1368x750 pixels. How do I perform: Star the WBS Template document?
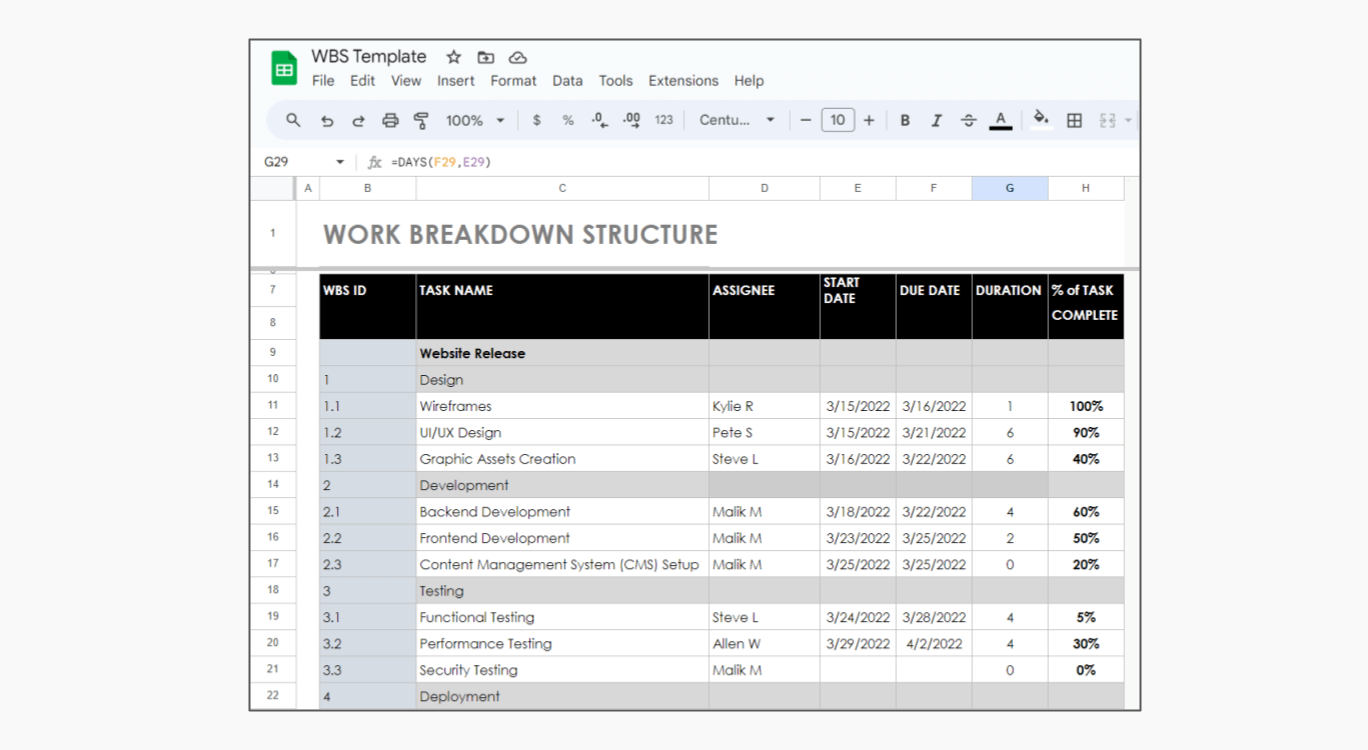coord(453,57)
